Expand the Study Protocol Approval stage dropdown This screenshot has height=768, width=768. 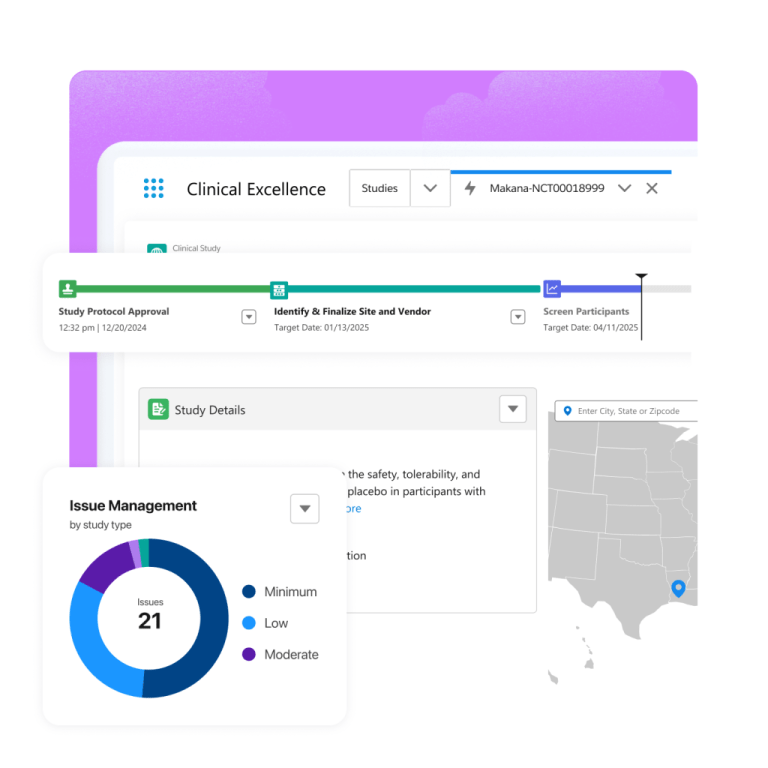[249, 317]
